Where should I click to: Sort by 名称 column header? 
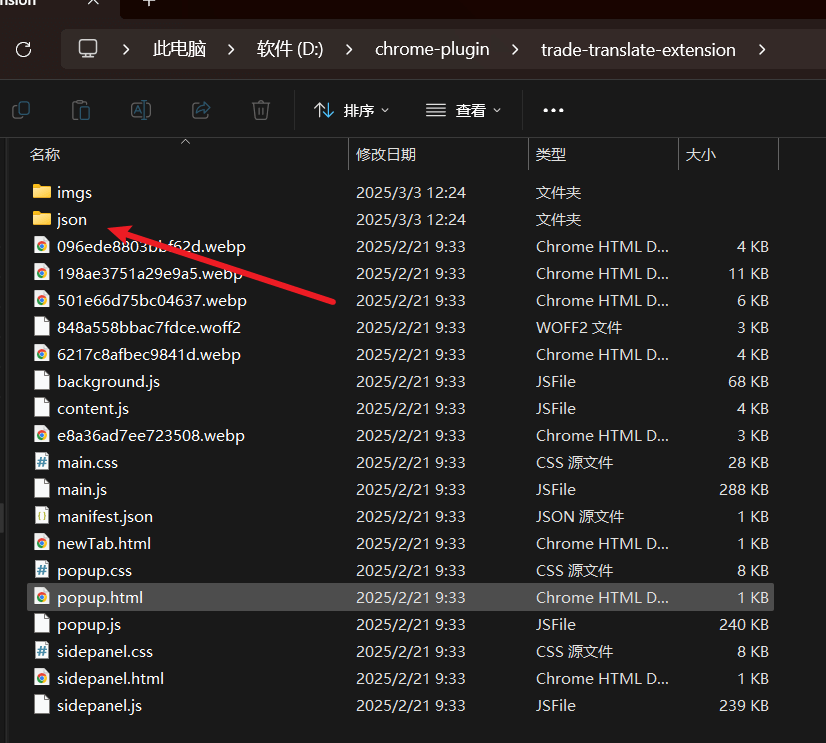(x=45, y=154)
